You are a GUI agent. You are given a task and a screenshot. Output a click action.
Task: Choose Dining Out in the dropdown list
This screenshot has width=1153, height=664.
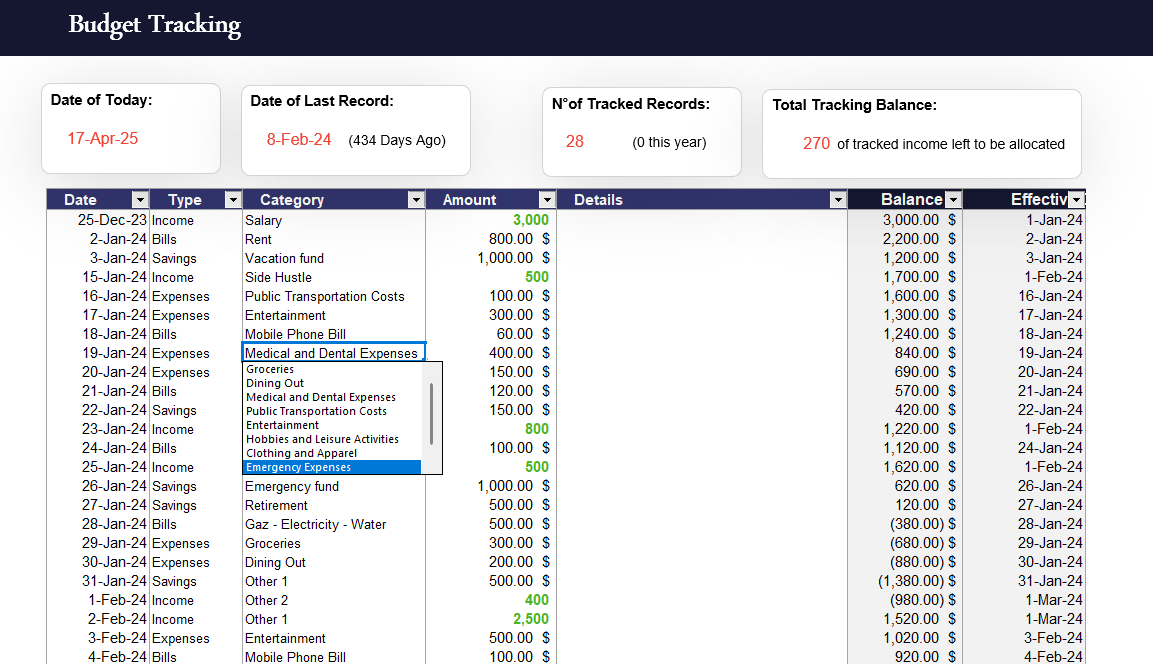[275, 383]
